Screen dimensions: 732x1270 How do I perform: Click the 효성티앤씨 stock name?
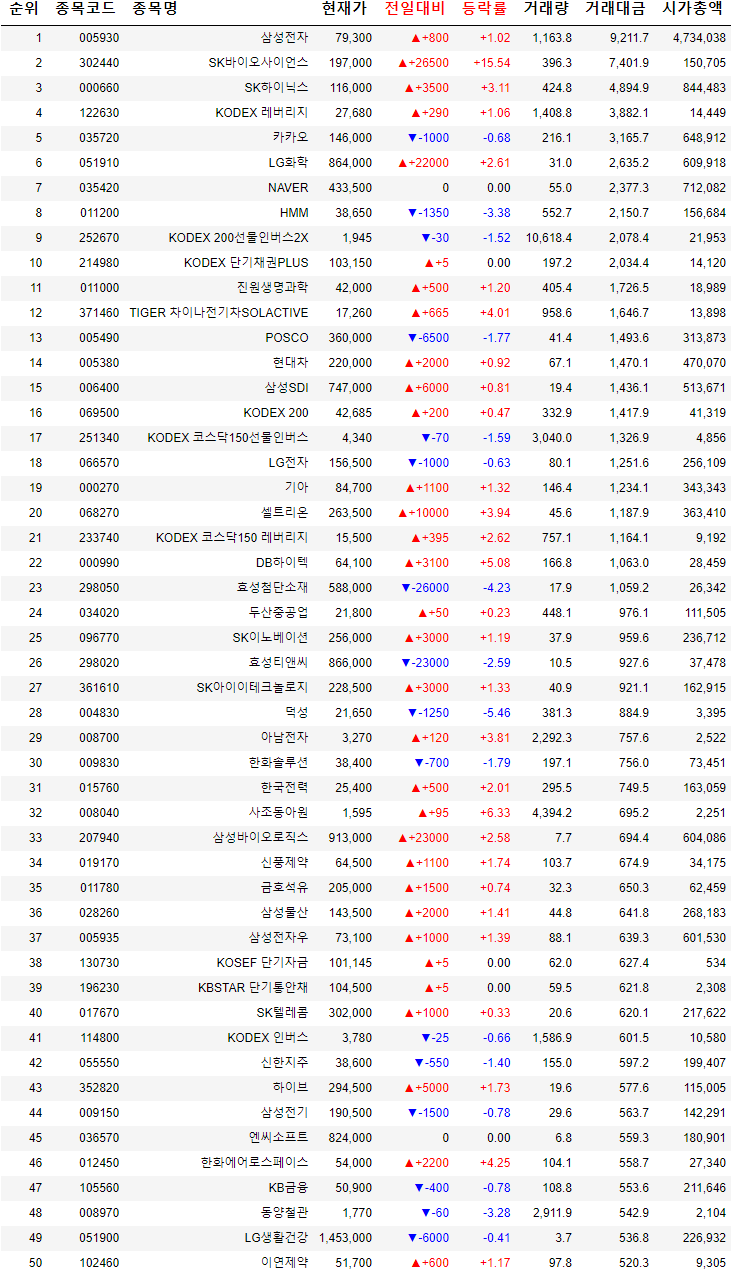point(279,663)
